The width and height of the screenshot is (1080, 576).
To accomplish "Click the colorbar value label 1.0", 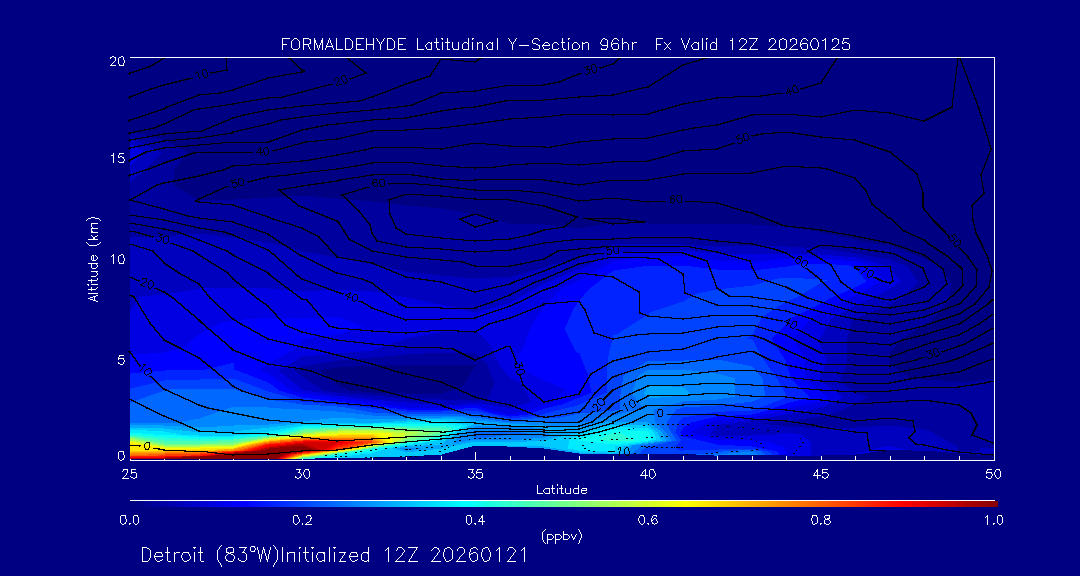I will click(993, 520).
